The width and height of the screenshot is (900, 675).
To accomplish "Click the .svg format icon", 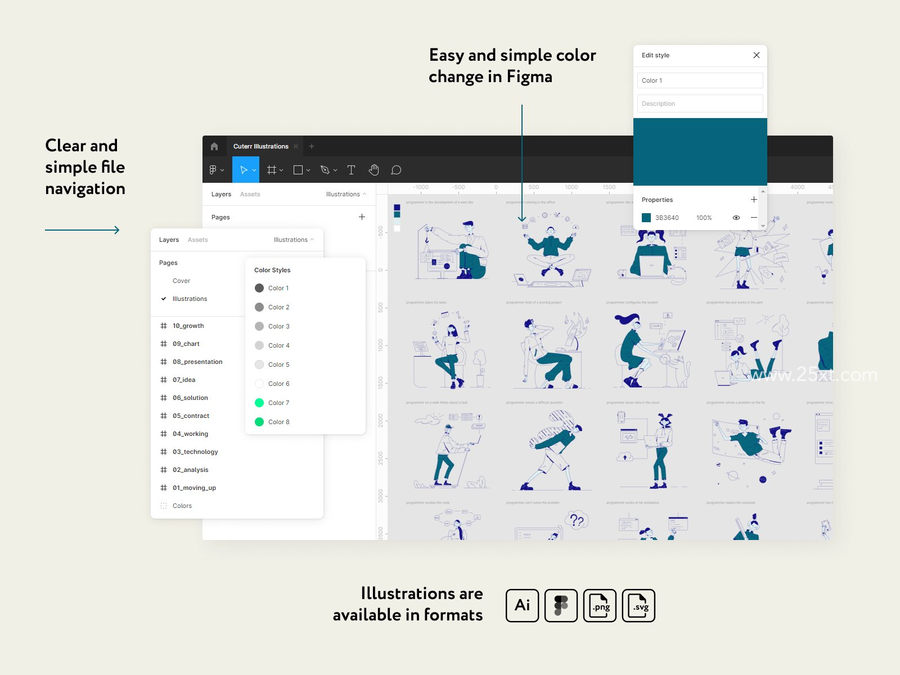I will pos(638,606).
